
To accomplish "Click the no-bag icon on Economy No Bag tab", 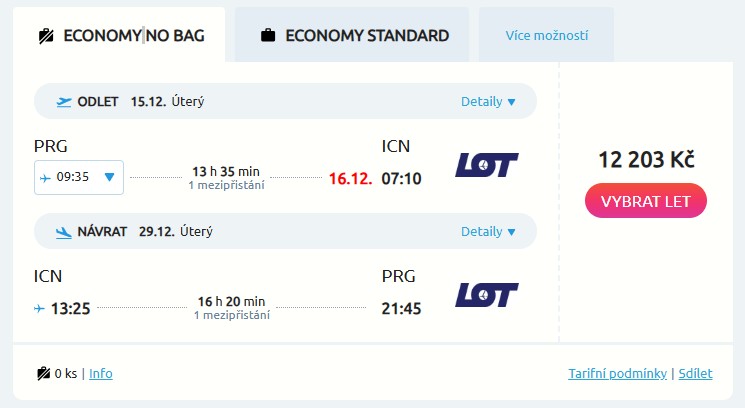I will tap(46, 36).
